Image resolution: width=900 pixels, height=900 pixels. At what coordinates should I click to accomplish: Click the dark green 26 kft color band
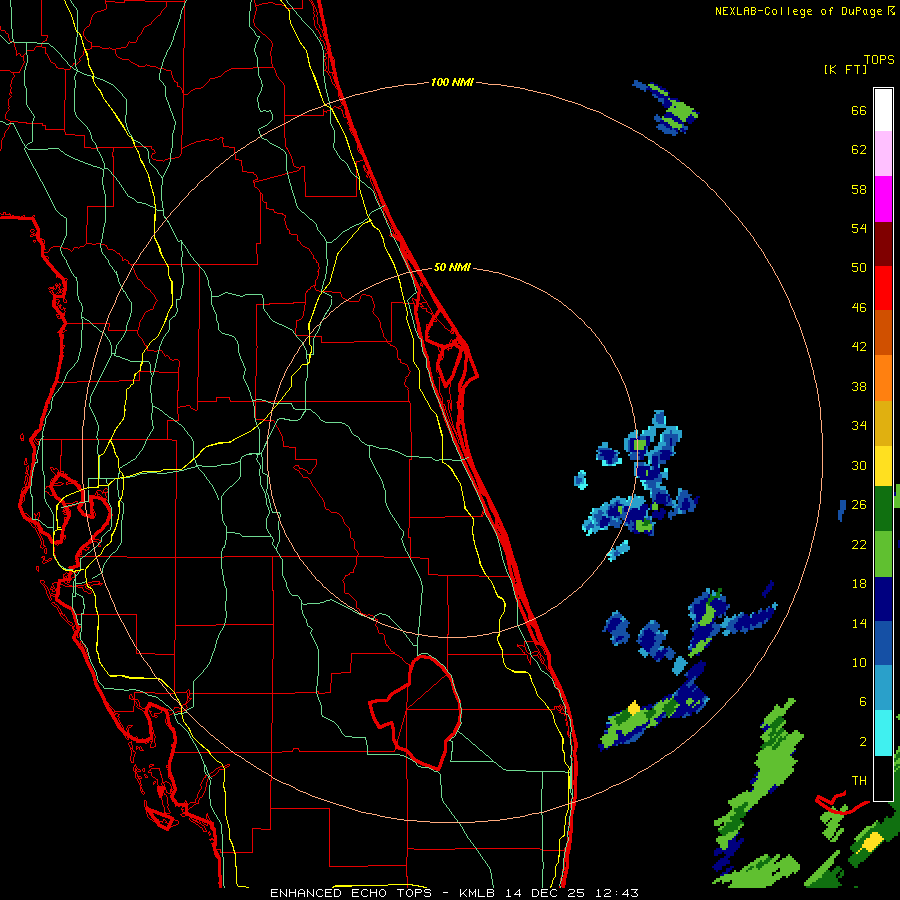883,509
